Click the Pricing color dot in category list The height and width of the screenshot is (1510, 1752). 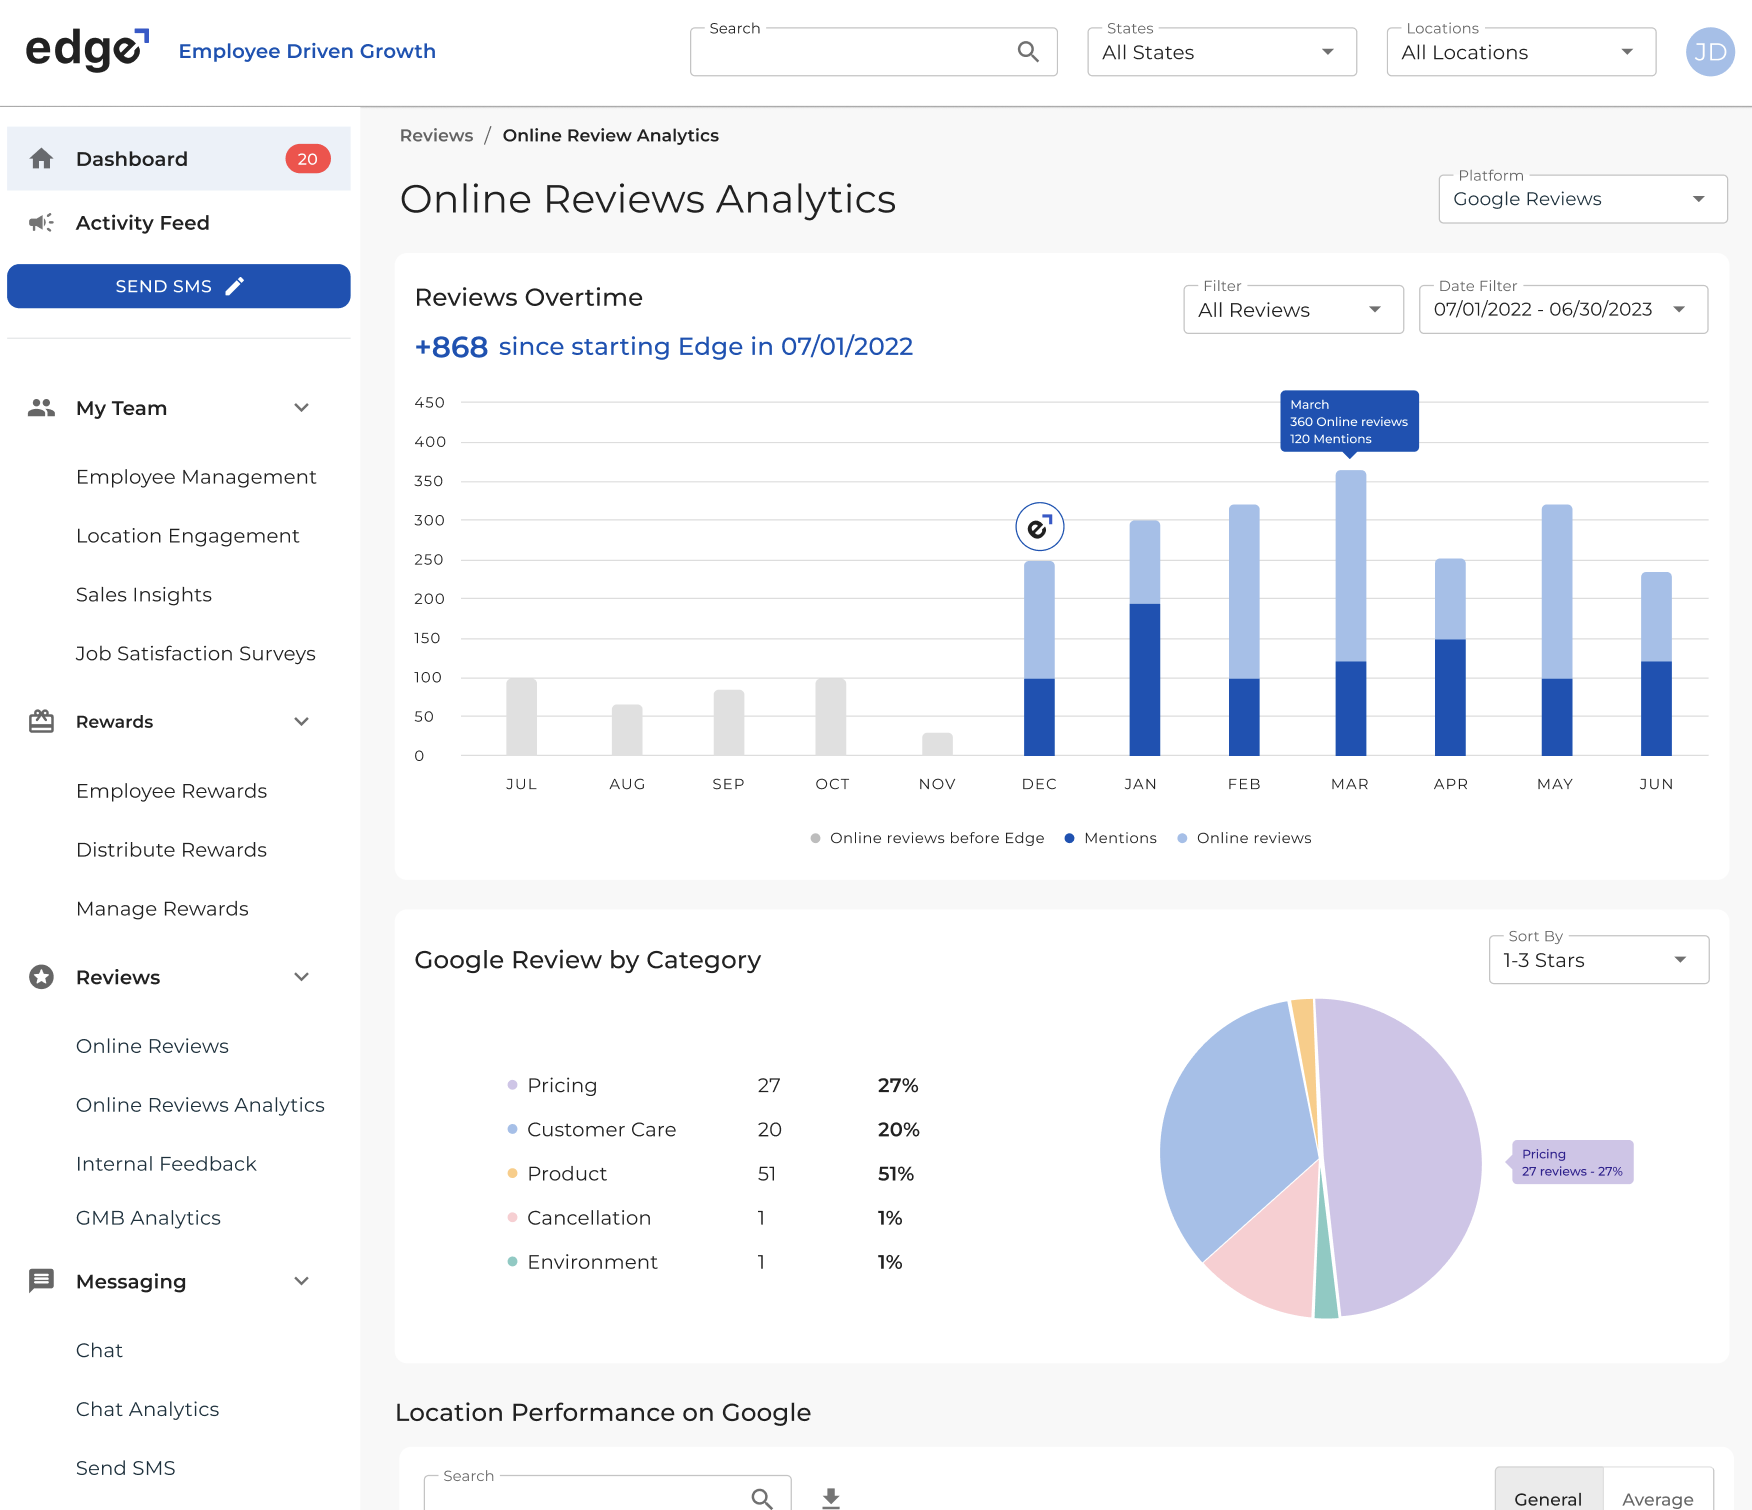pos(512,1085)
